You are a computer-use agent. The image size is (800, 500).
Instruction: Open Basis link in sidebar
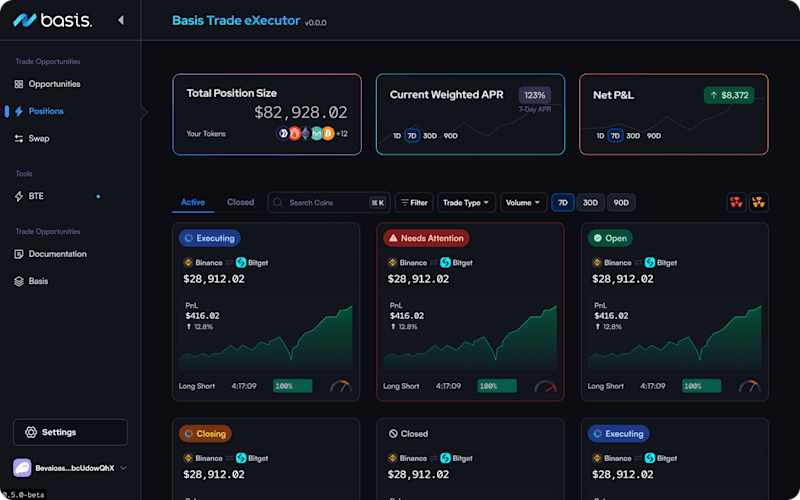pyautogui.click(x=32, y=282)
